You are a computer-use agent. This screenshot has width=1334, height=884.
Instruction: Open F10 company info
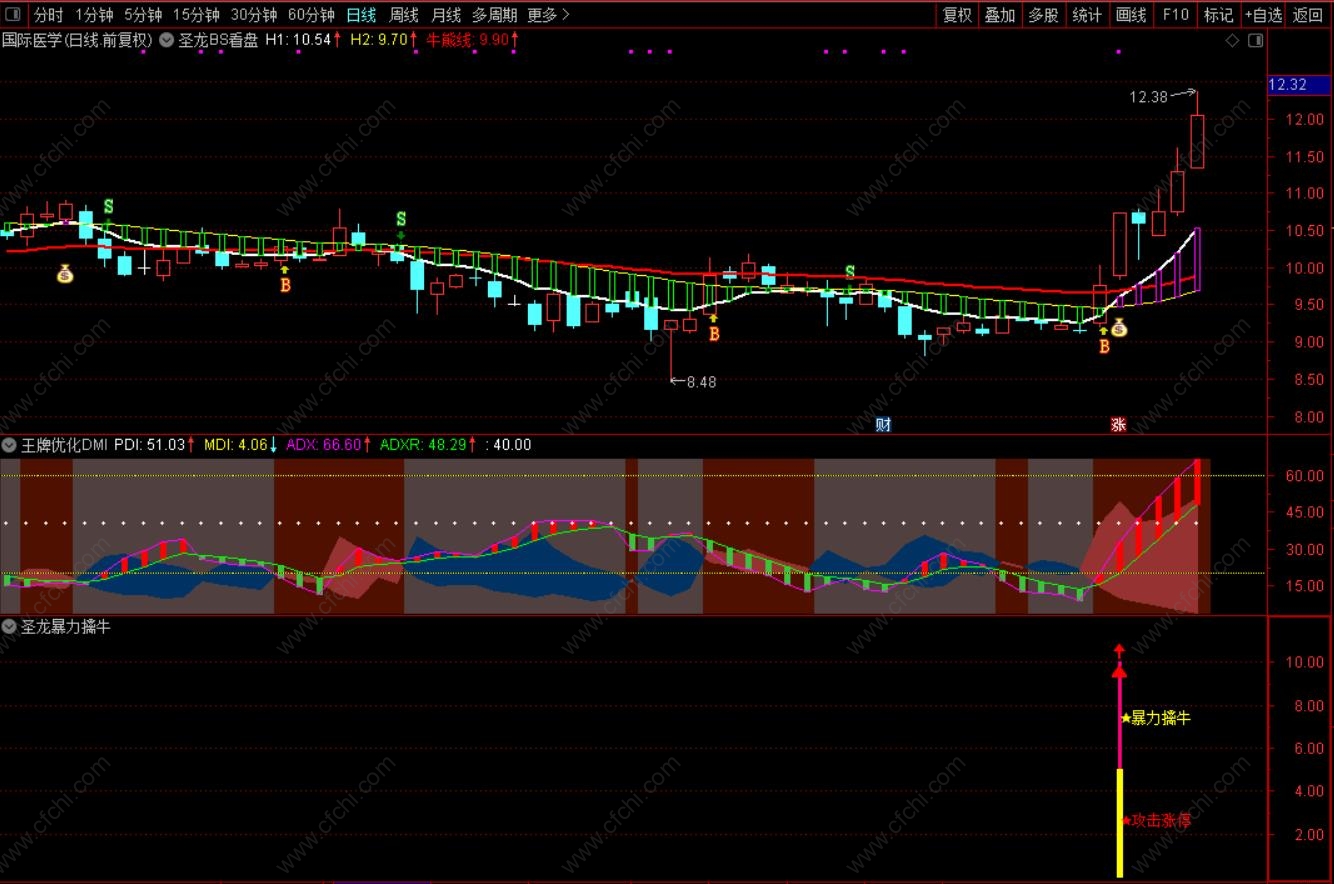pyautogui.click(x=1175, y=15)
